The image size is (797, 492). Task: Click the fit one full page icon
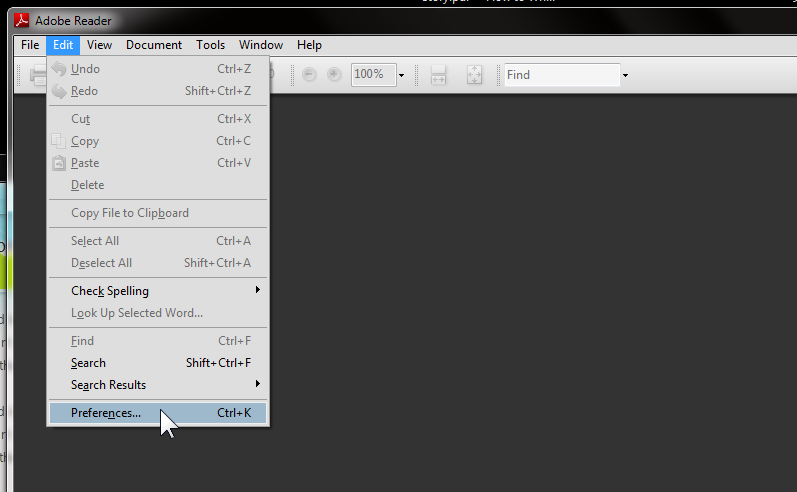pos(474,75)
